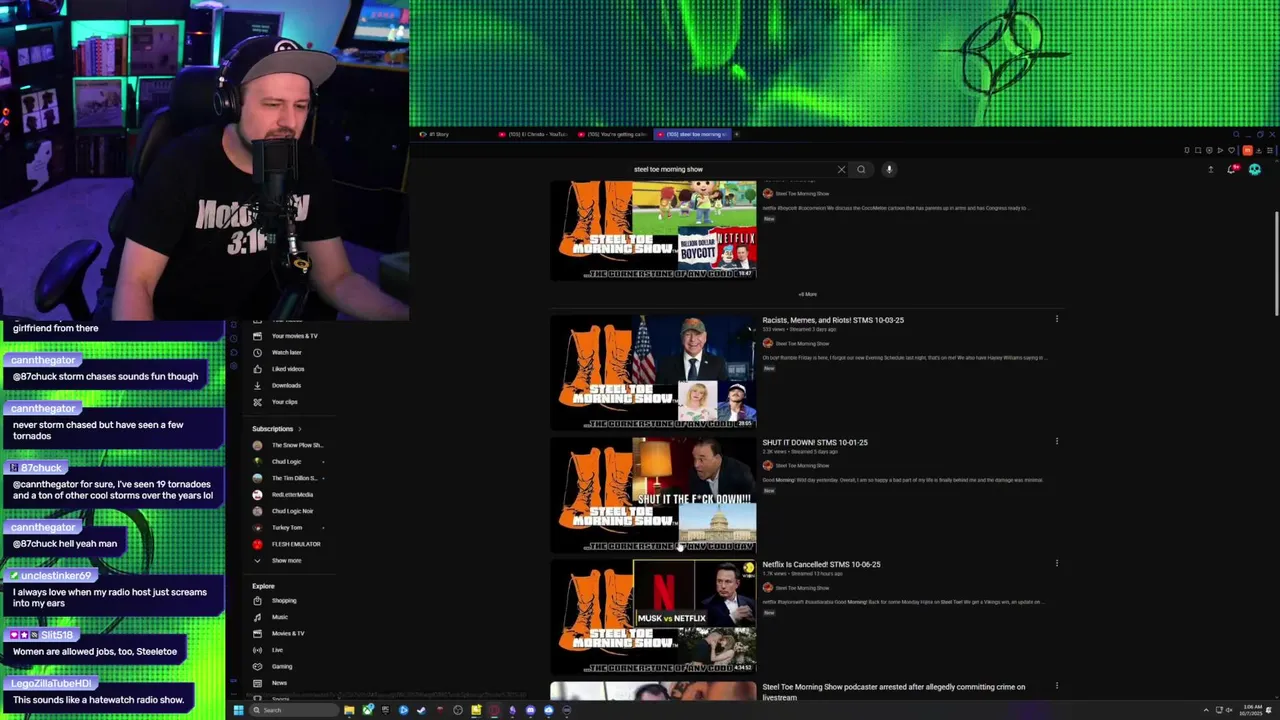
Task: Click the YouTube create upload icon
Action: point(1210,170)
